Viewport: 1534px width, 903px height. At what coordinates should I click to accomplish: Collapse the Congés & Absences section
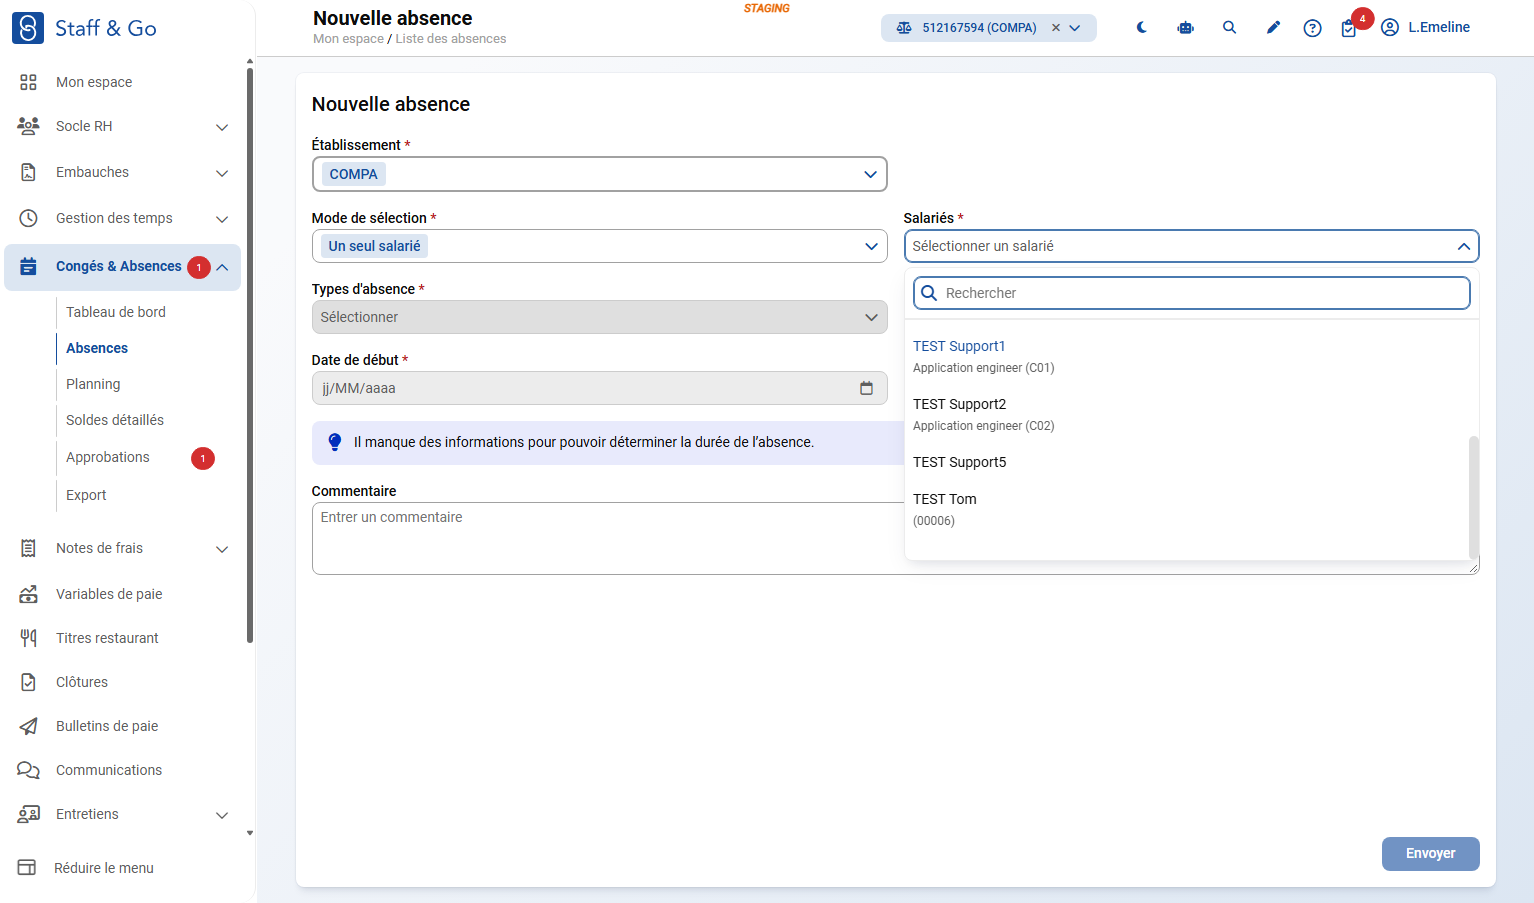click(x=222, y=267)
